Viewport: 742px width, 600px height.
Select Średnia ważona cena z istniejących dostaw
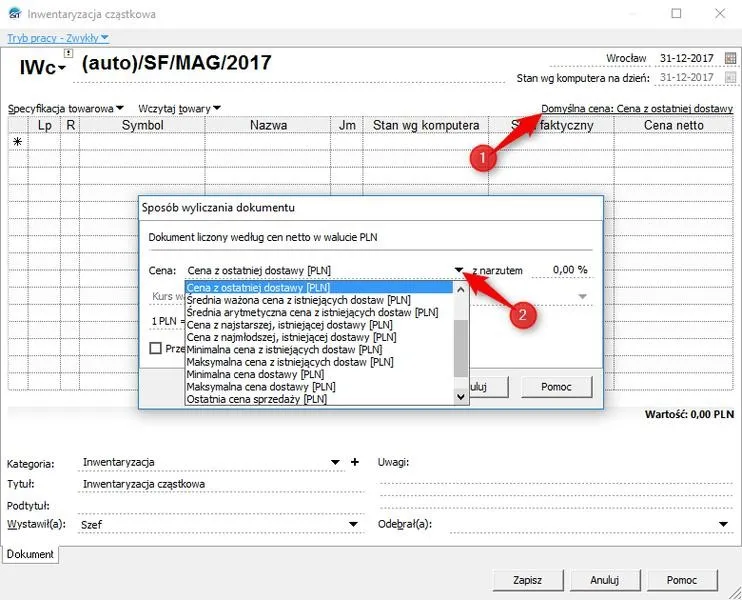(299, 300)
